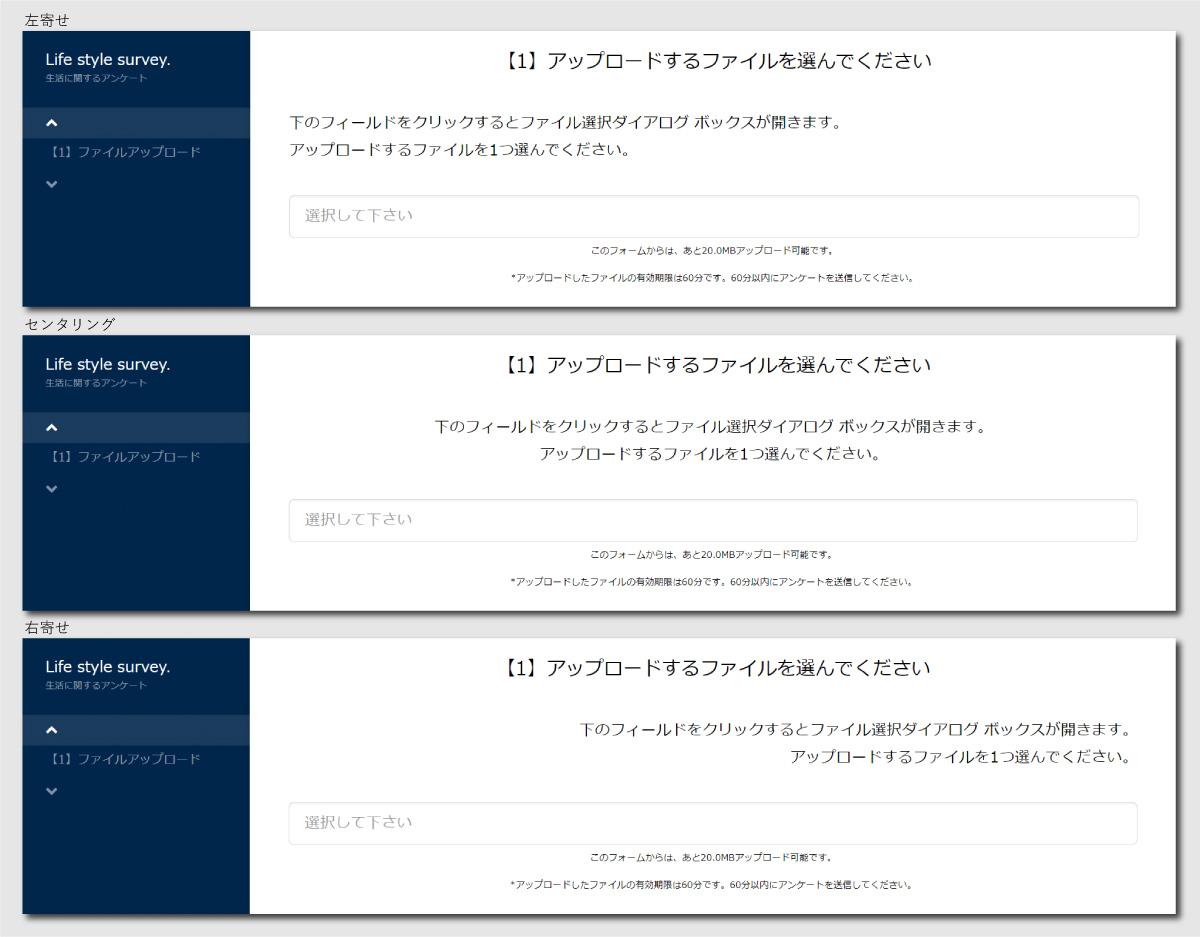The height and width of the screenshot is (937, 1200).
Task: Click the centered instruction text in the センタリング panel
Action: 710,440
